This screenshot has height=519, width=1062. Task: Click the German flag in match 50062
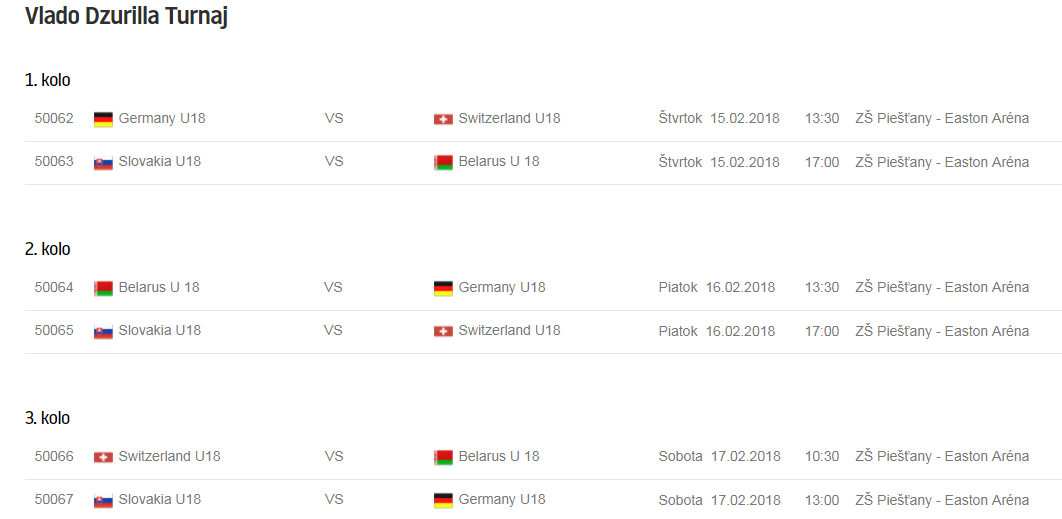[x=103, y=119]
